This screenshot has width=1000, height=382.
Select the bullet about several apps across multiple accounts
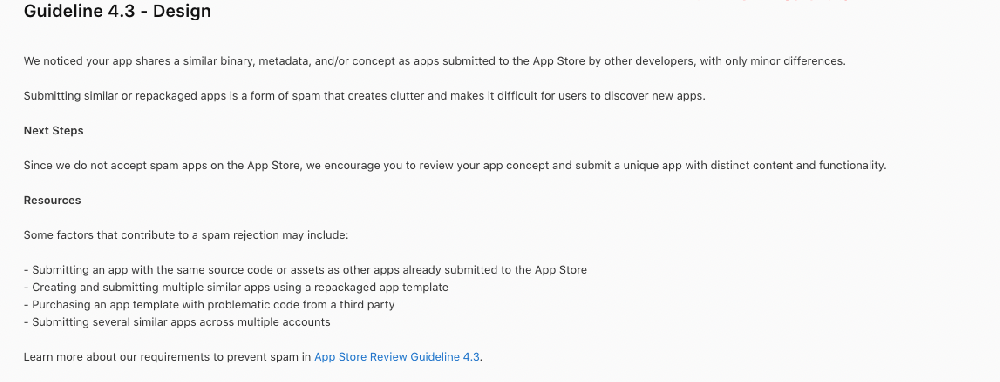click(x=177, y=322)
